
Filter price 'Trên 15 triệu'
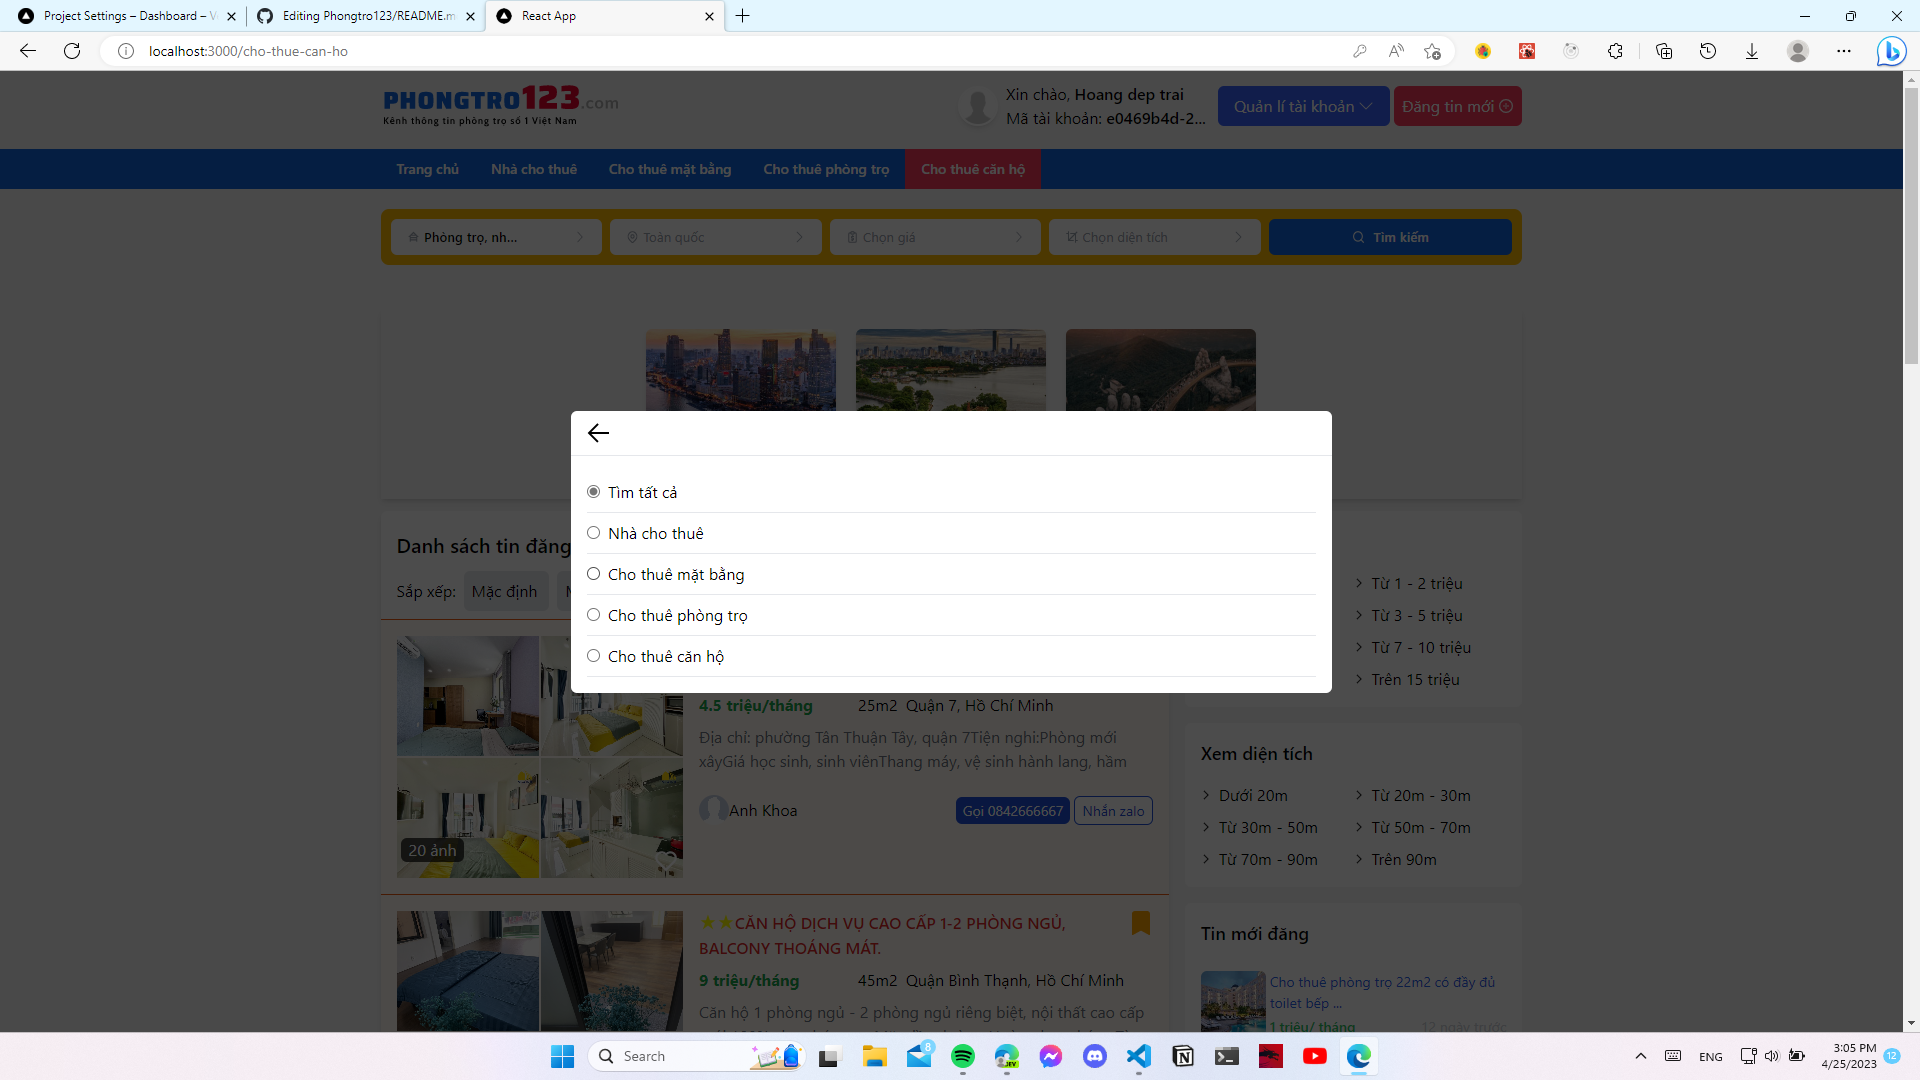(x=1415, y=679)
